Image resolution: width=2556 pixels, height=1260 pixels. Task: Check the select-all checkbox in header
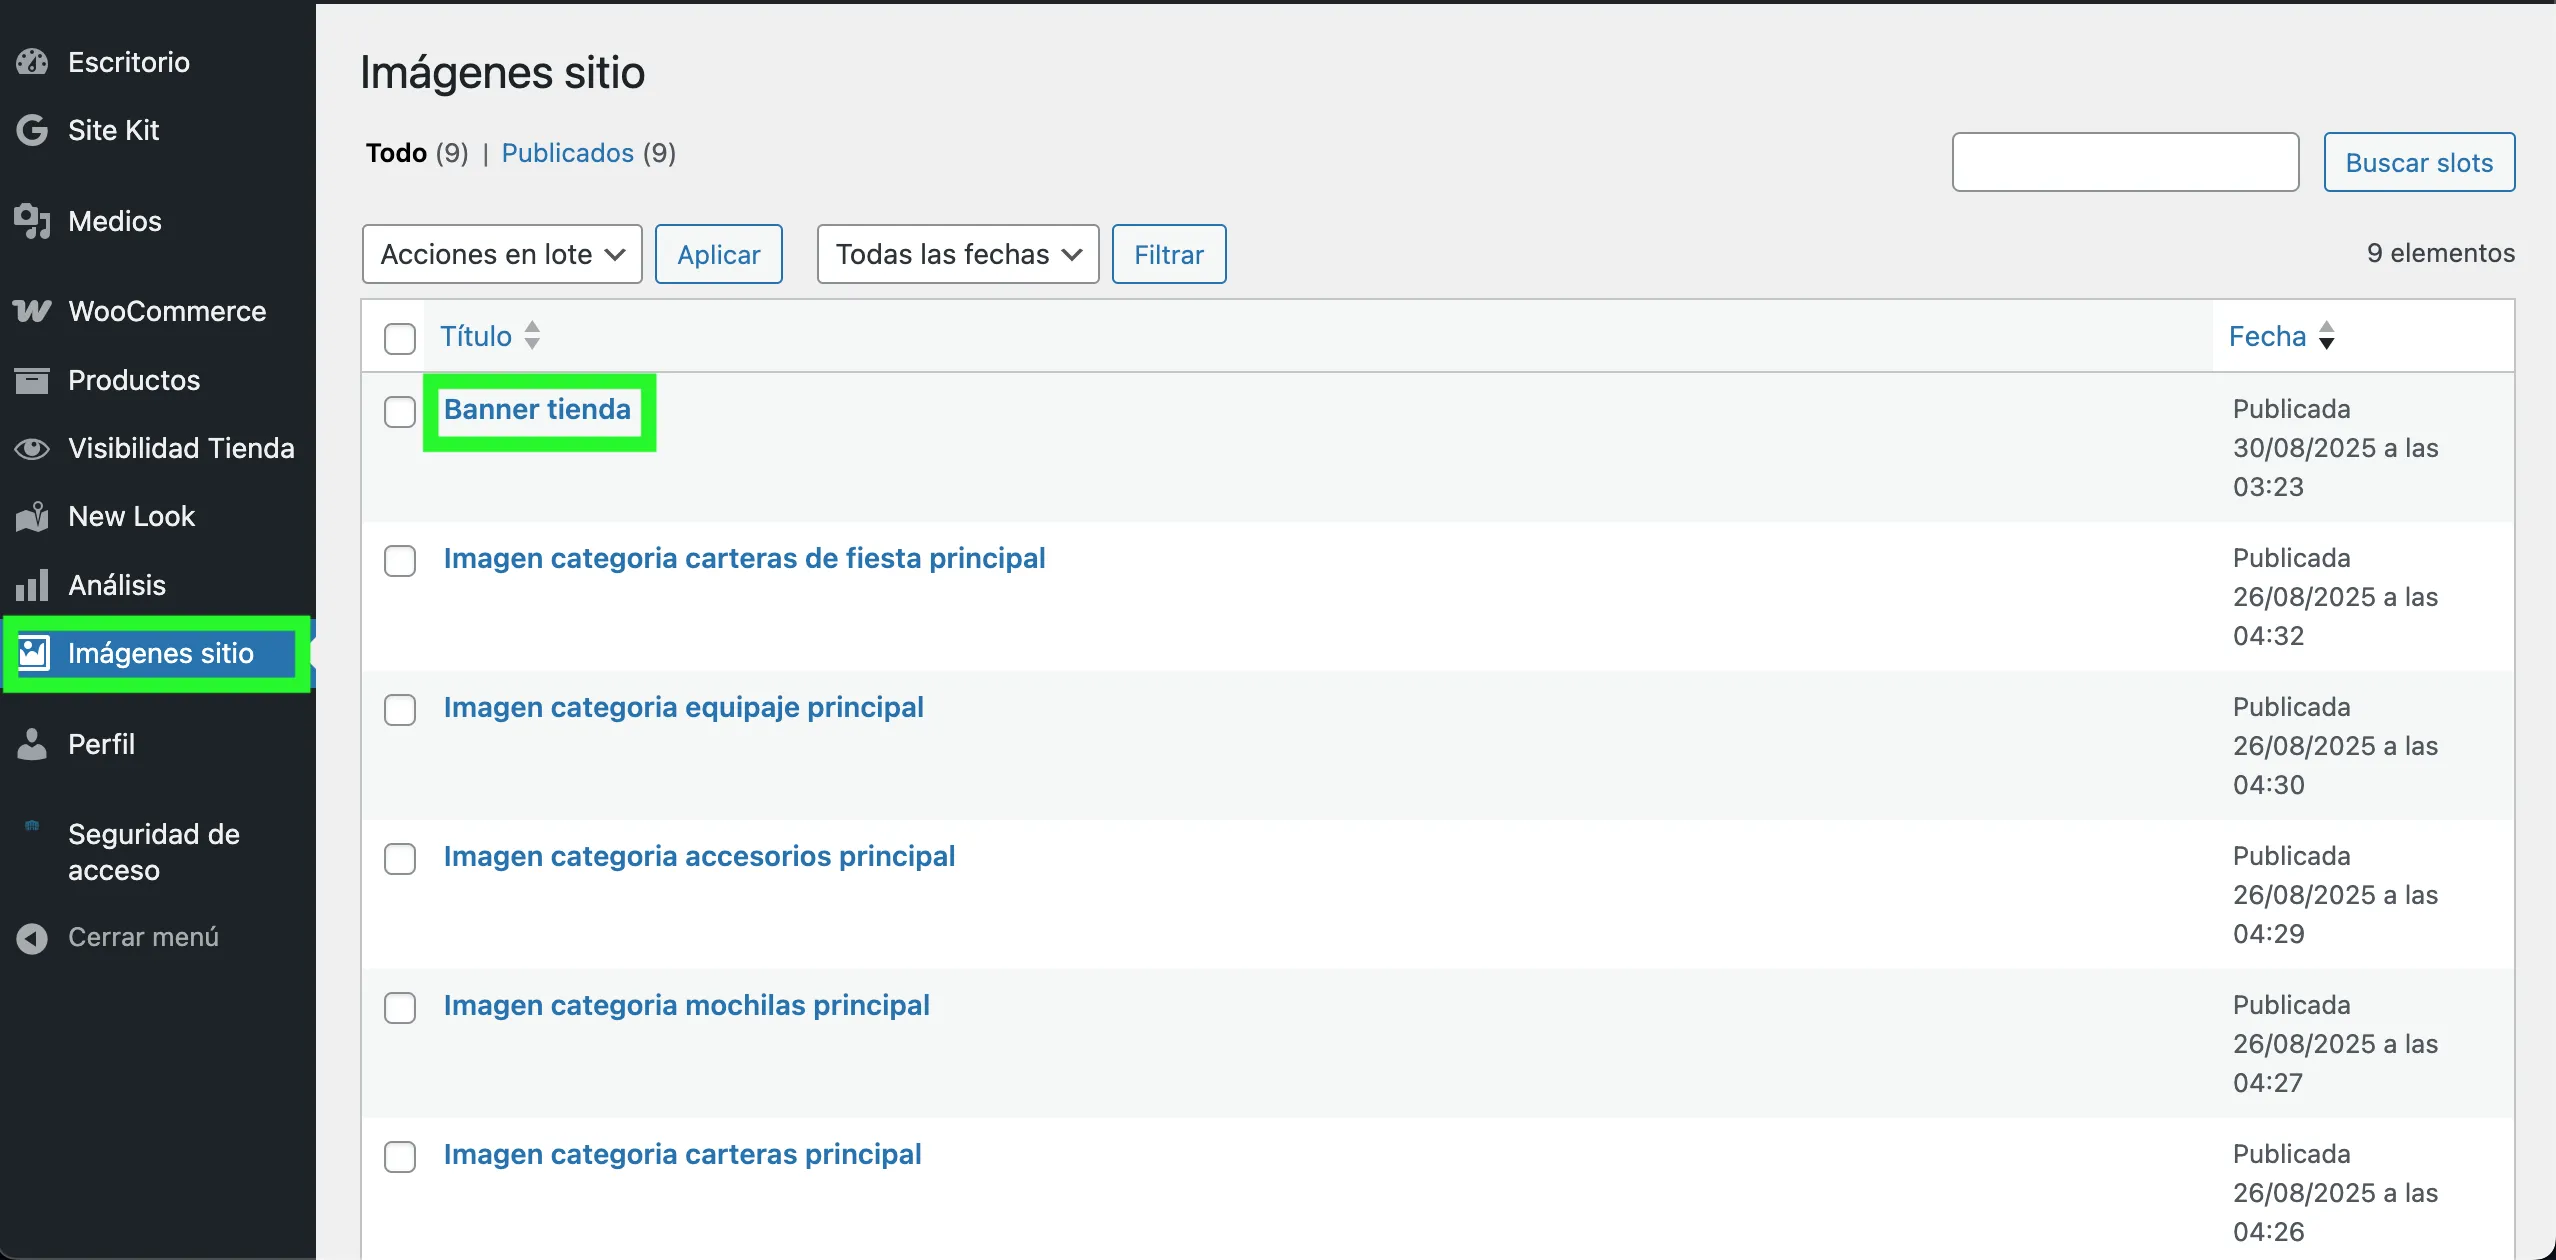click(x=400, y=339)
